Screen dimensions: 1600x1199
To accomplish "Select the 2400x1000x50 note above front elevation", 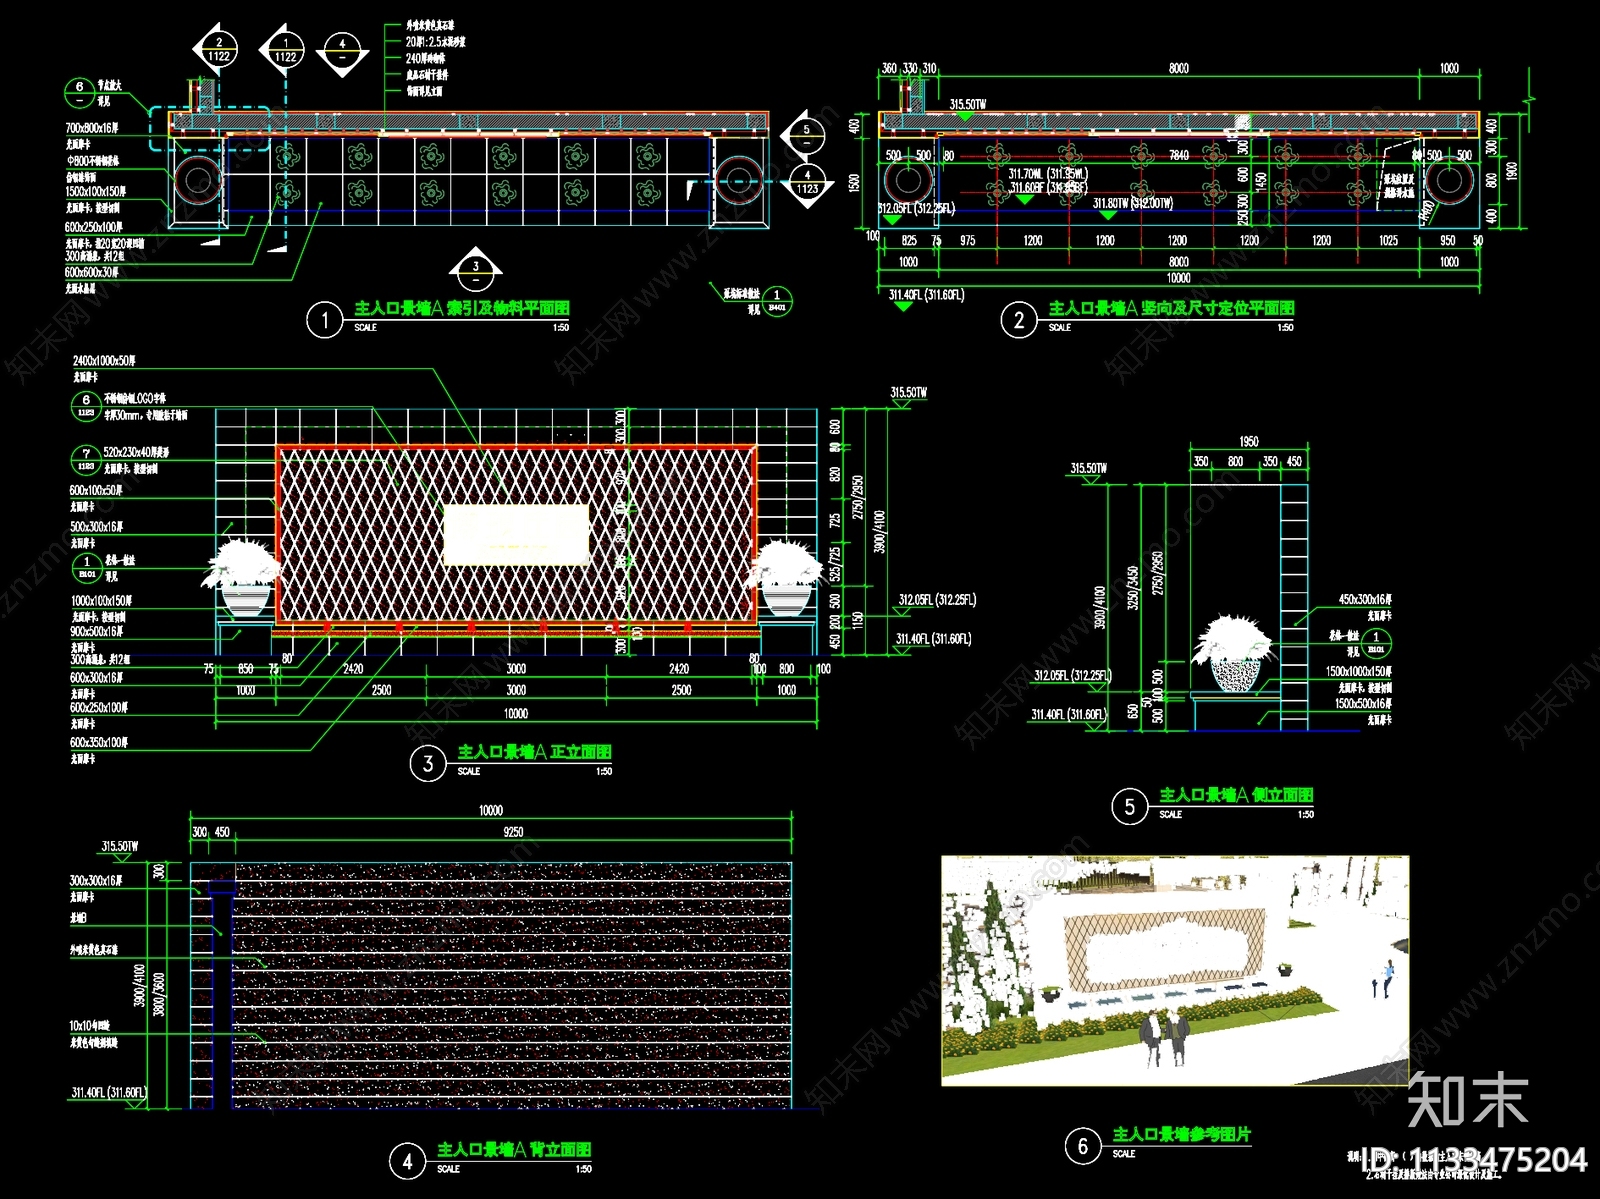I will (104, 361).
